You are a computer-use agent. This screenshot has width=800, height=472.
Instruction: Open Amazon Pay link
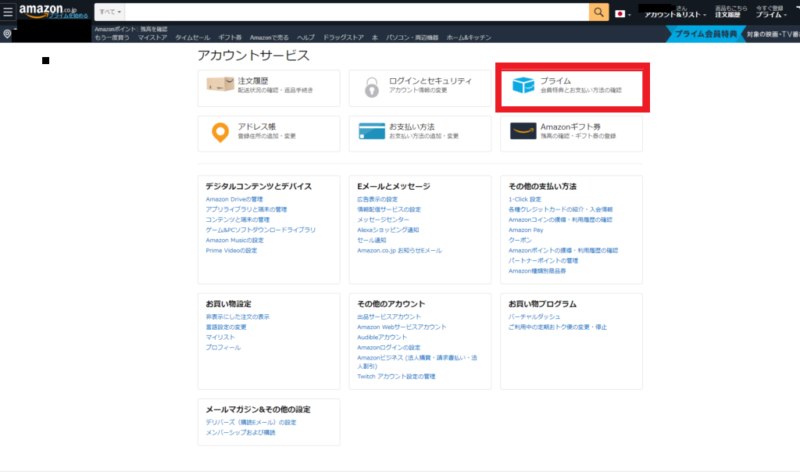click(526, 230)
